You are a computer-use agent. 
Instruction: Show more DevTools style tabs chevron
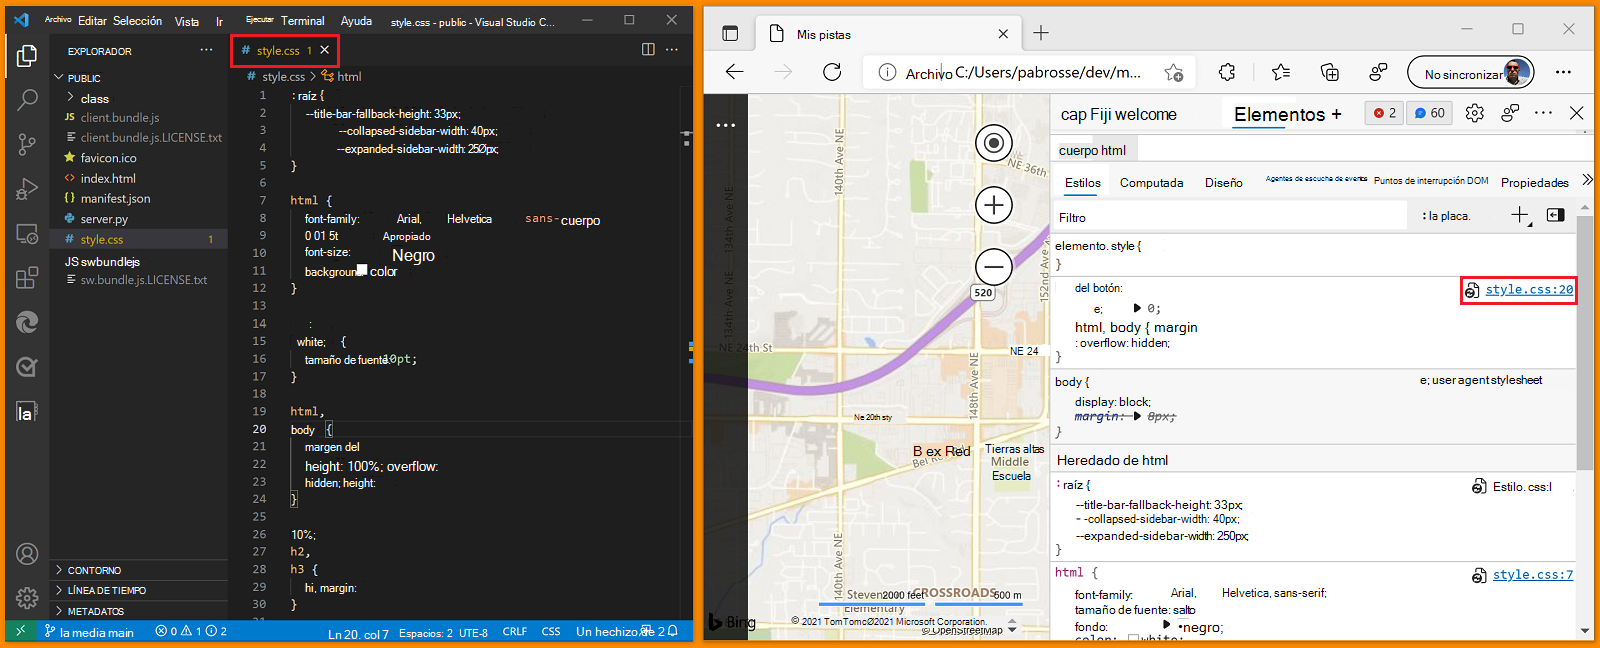pos(1587,180)
